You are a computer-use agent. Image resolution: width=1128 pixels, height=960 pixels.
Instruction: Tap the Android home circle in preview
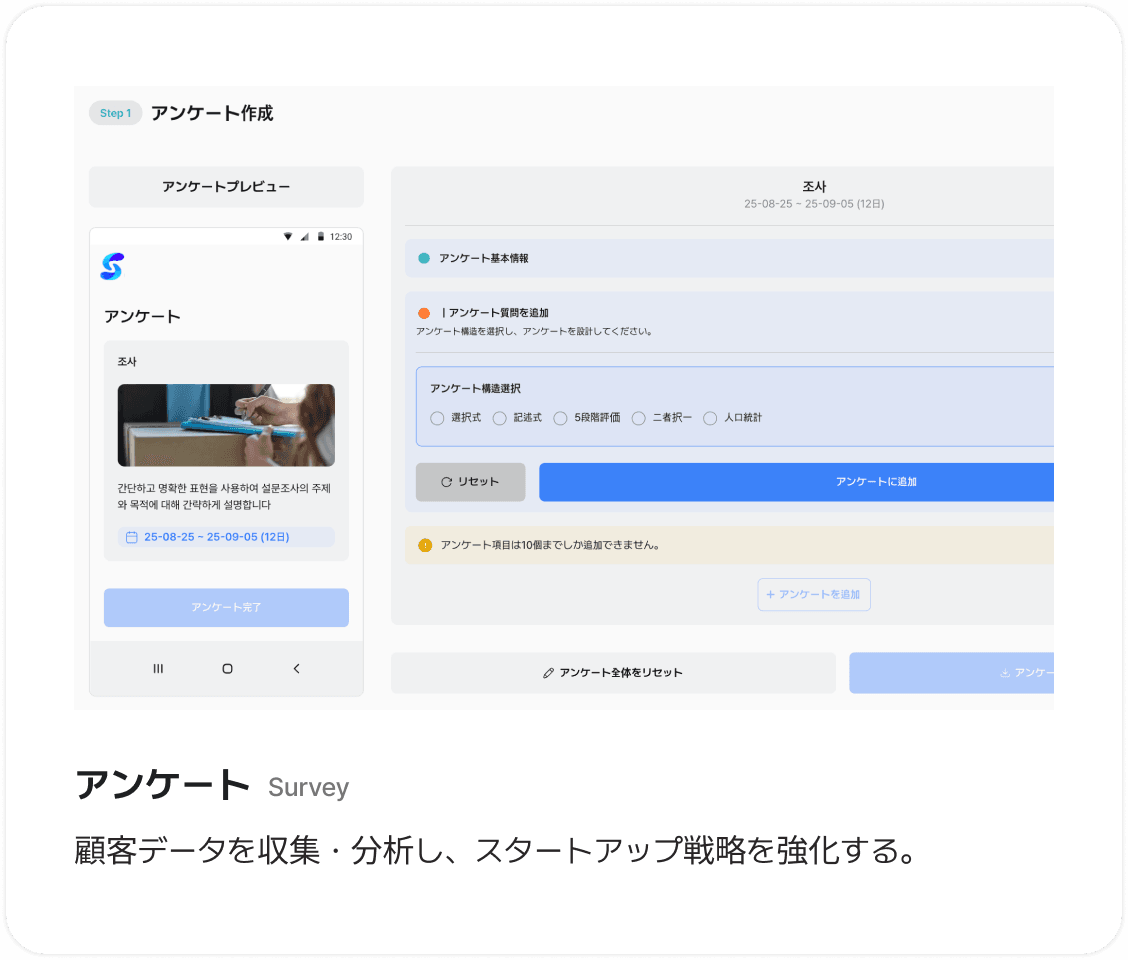226,668
